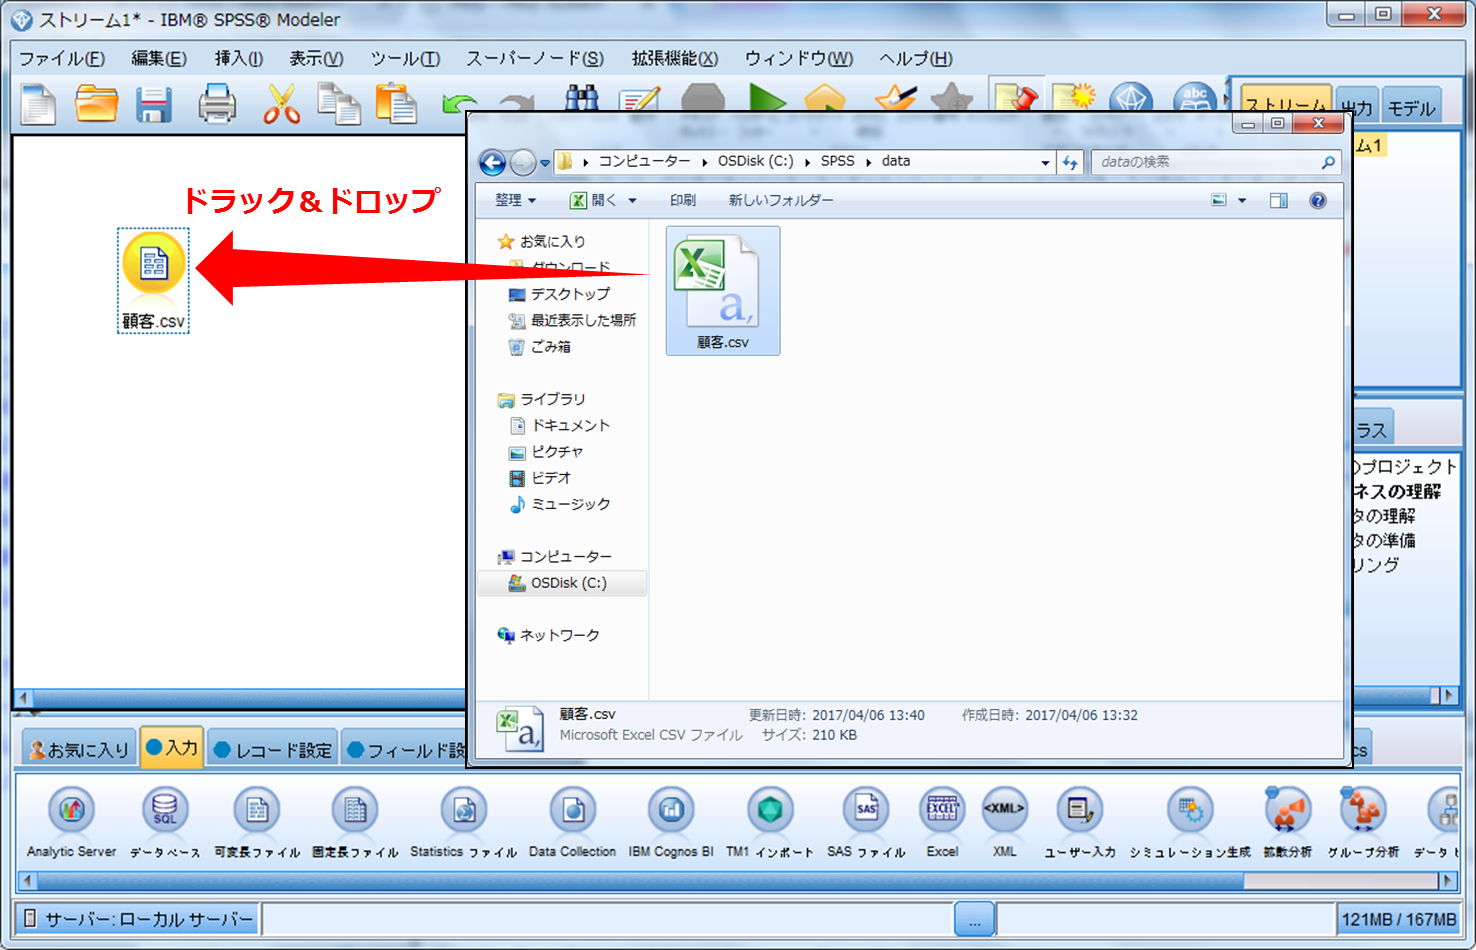
Task: Expand the コンピューター breadcrumb arrow
Action: click(704, 162)
